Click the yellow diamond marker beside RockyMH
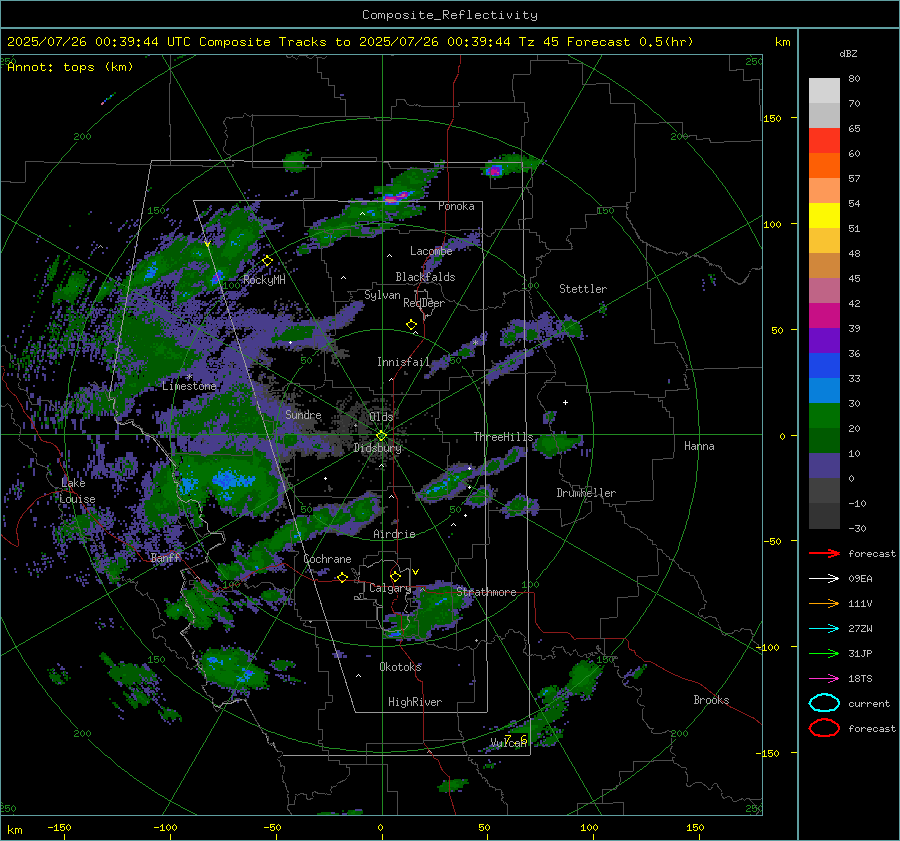This screenshot has width=900, height=841. [267, 261]
